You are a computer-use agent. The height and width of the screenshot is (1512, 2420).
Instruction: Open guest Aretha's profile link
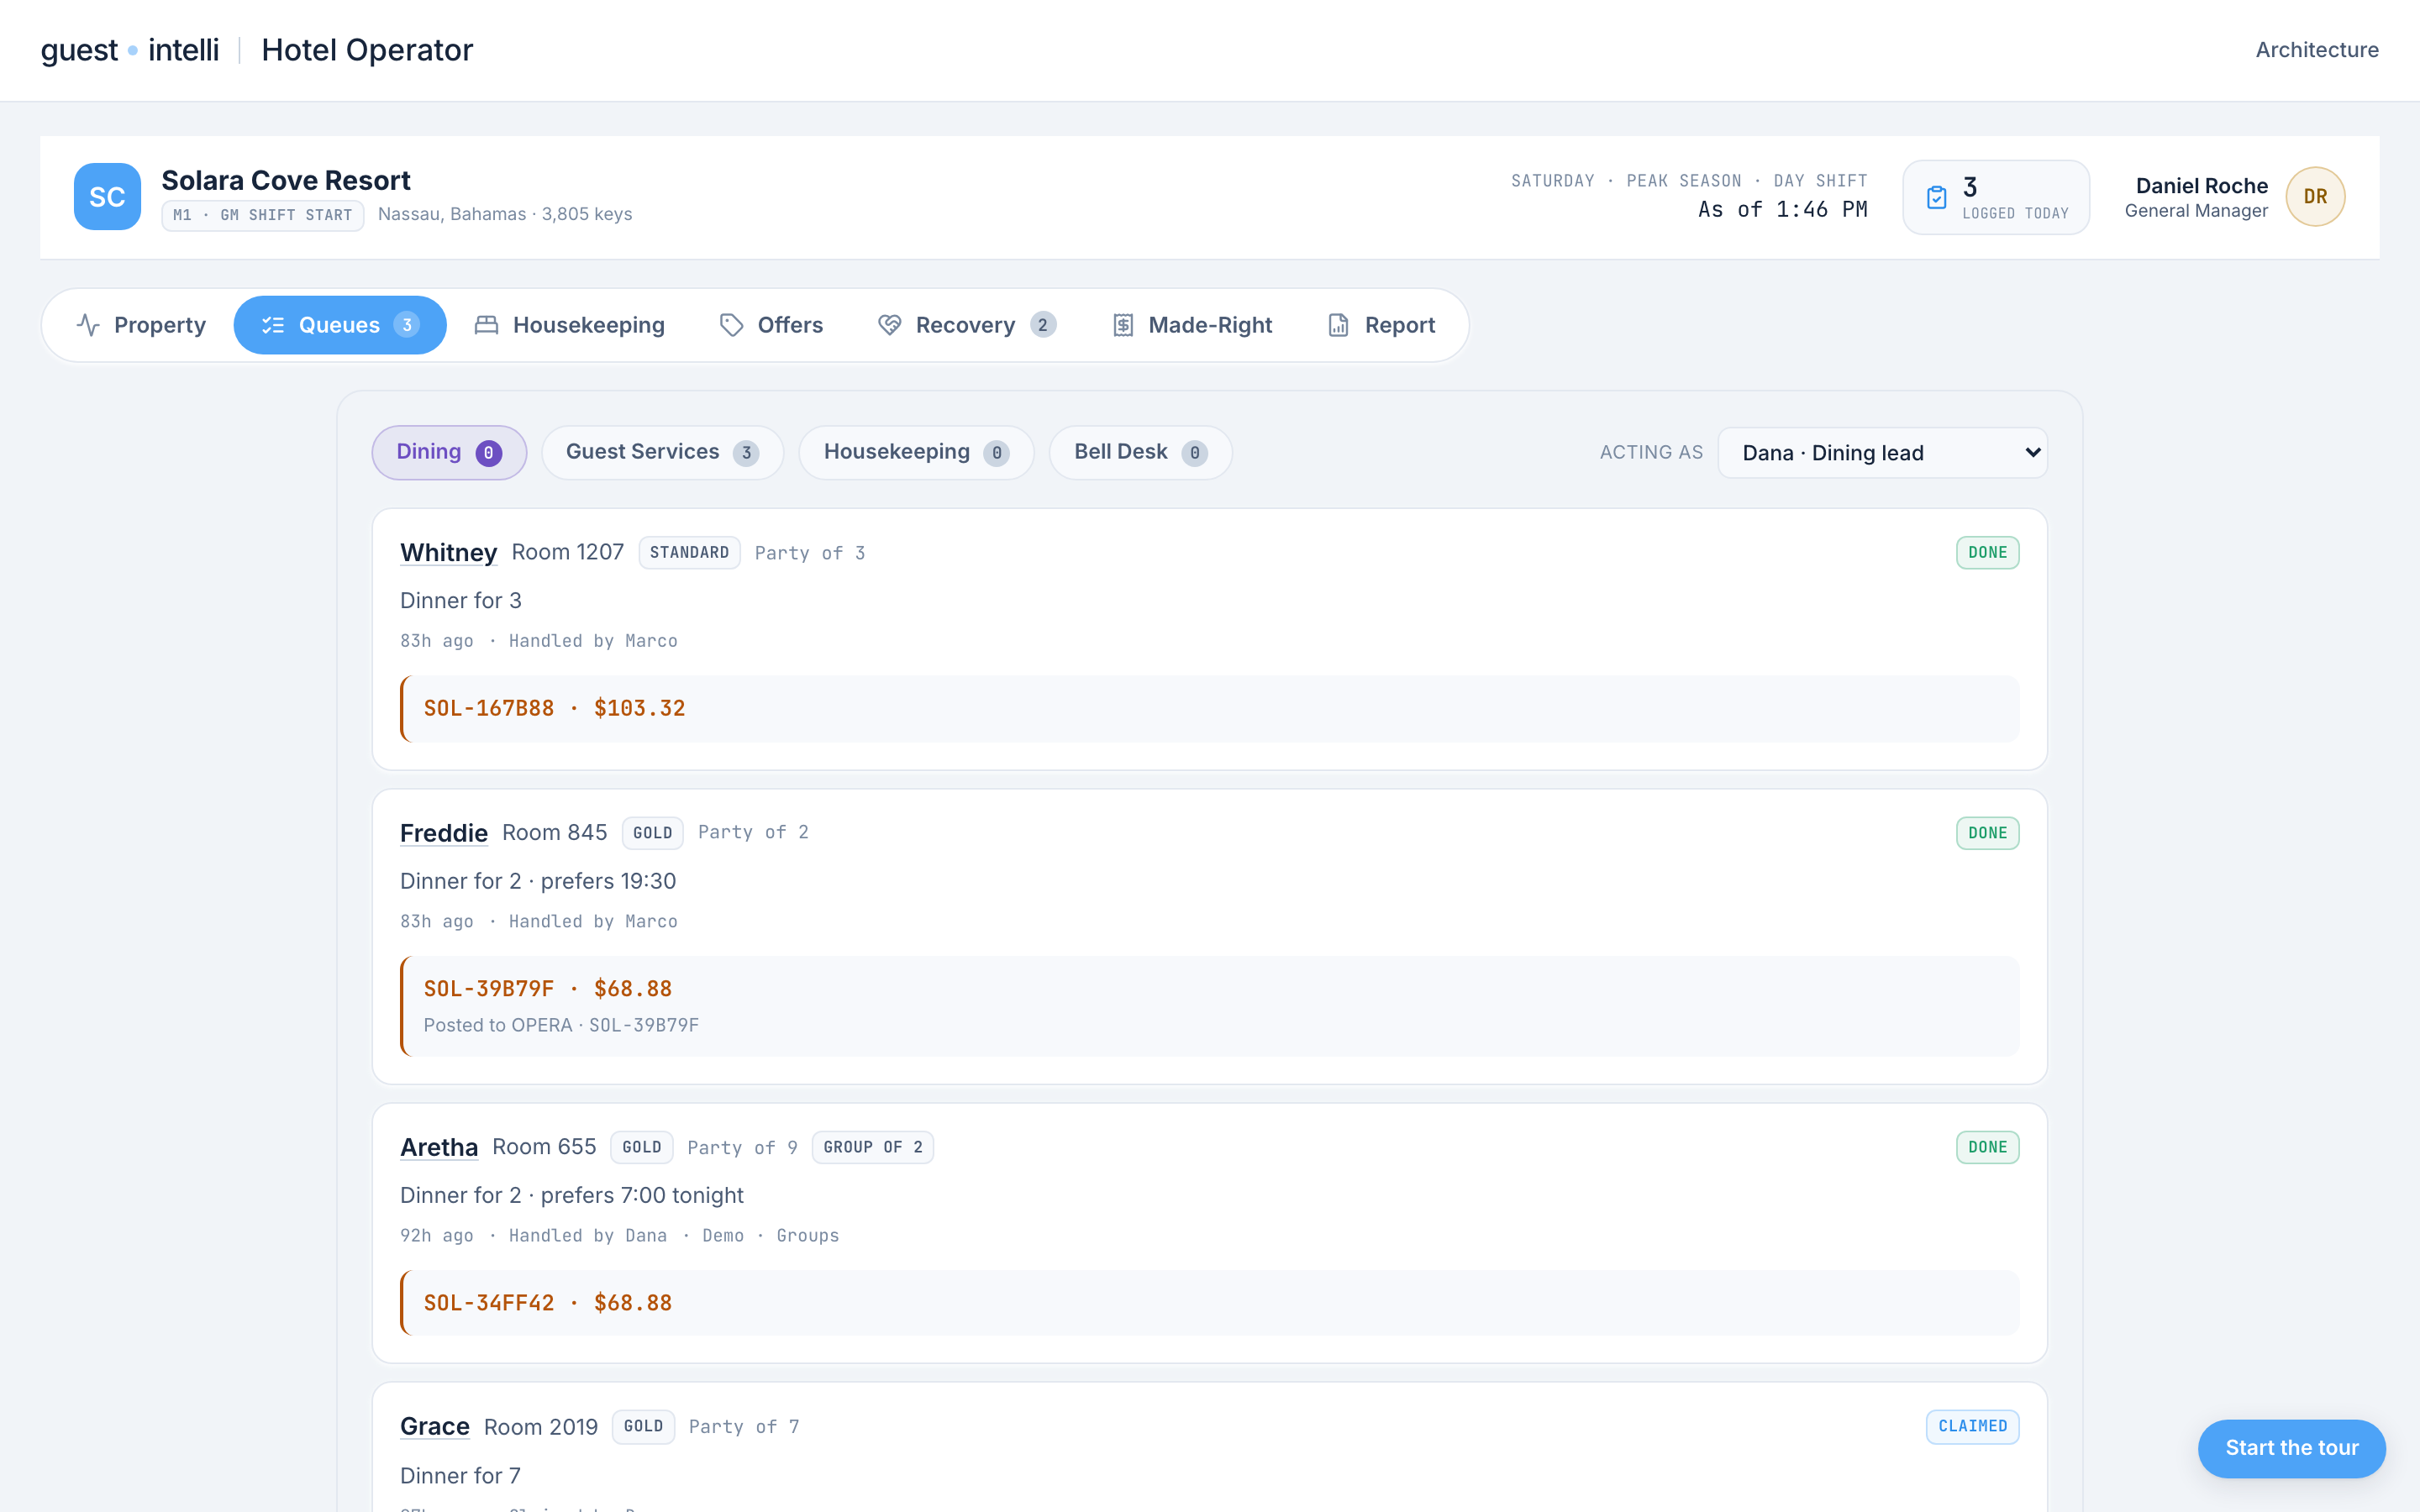(x=439, y=1147)
